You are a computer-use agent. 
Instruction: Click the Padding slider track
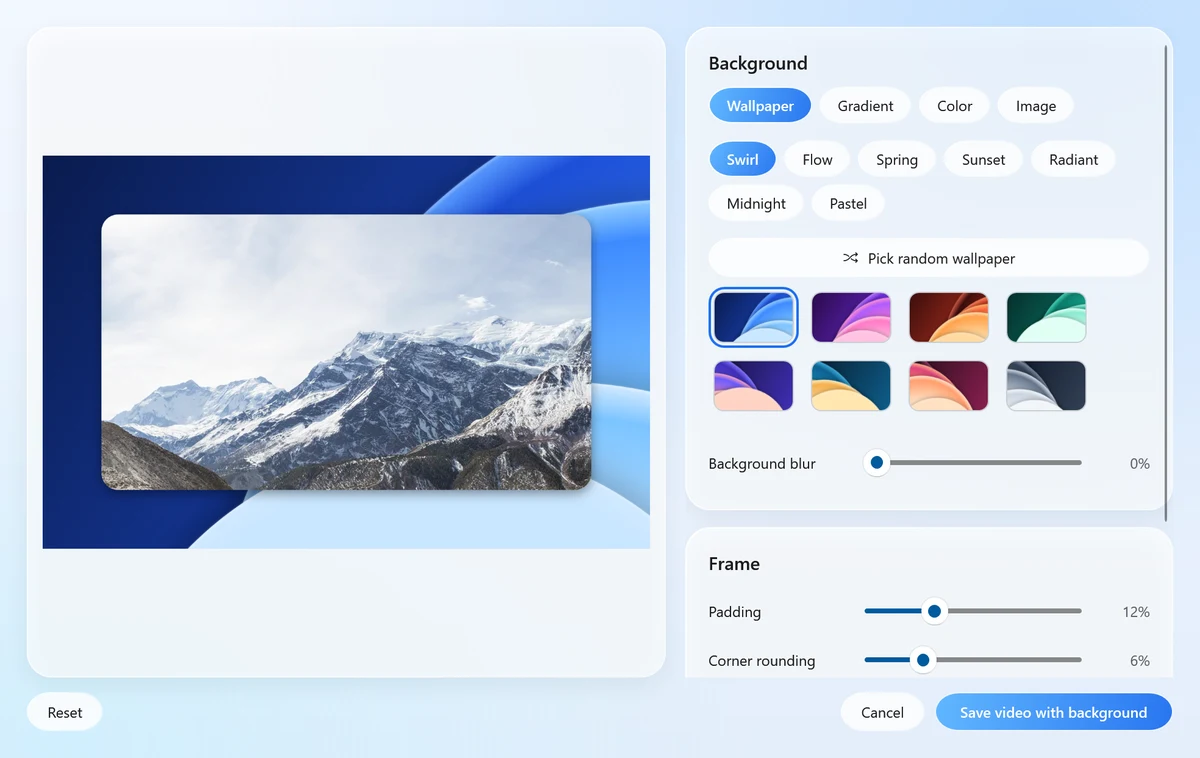pos(973,611)
